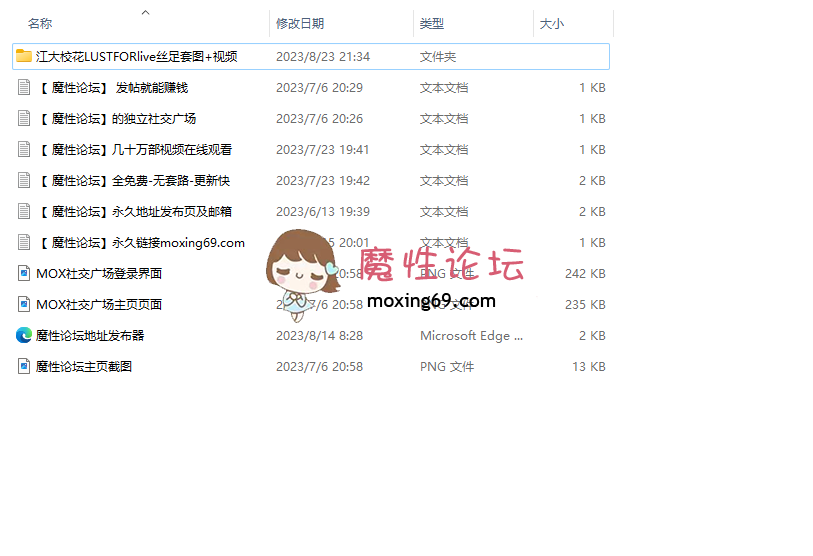Click text file icon beside 全免费-无套路-更新快
The height and width of the screenshot is (556, 813).
pyautogui.click(x=24, y=180)
